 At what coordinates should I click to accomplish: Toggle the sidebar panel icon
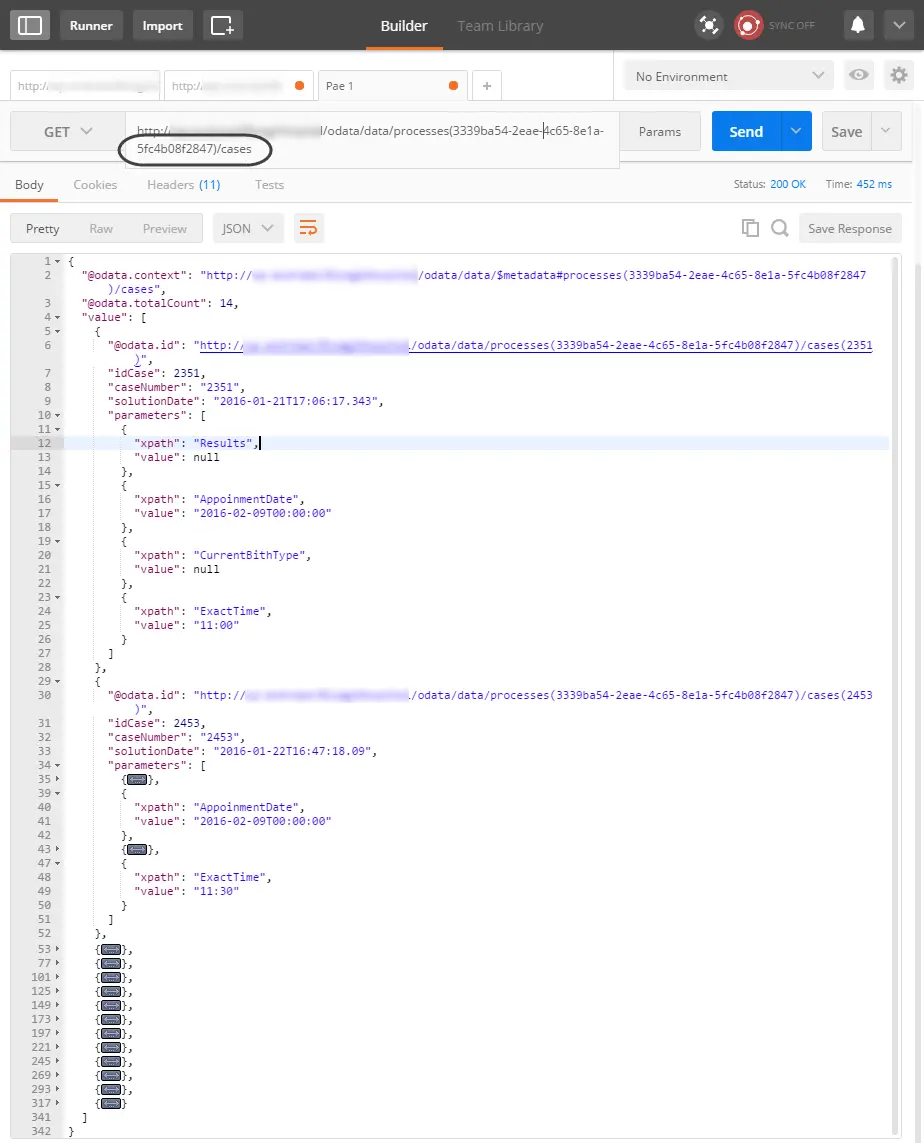point(30,25)
